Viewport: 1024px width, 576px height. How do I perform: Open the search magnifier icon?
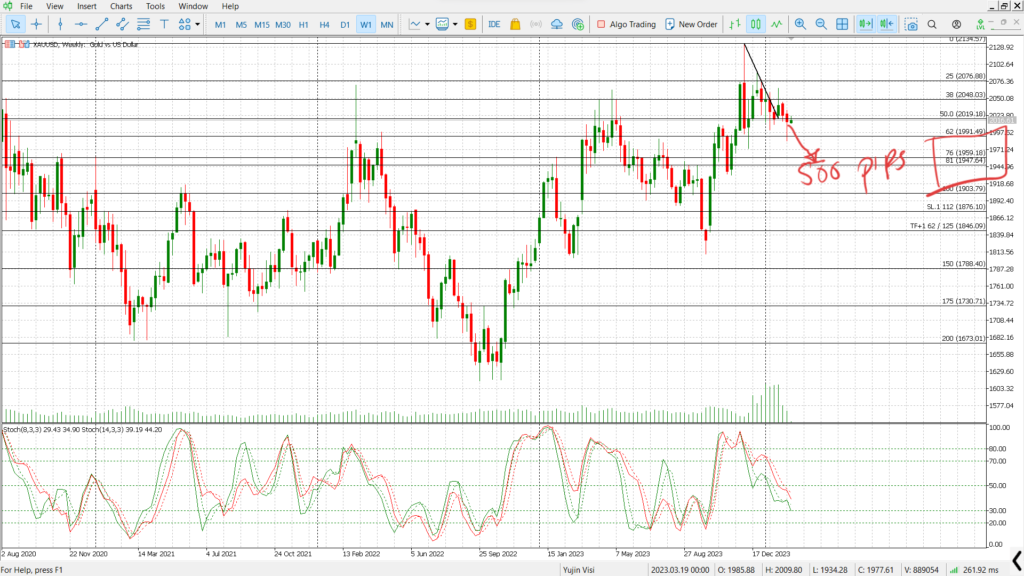click(x=933, y=24)
